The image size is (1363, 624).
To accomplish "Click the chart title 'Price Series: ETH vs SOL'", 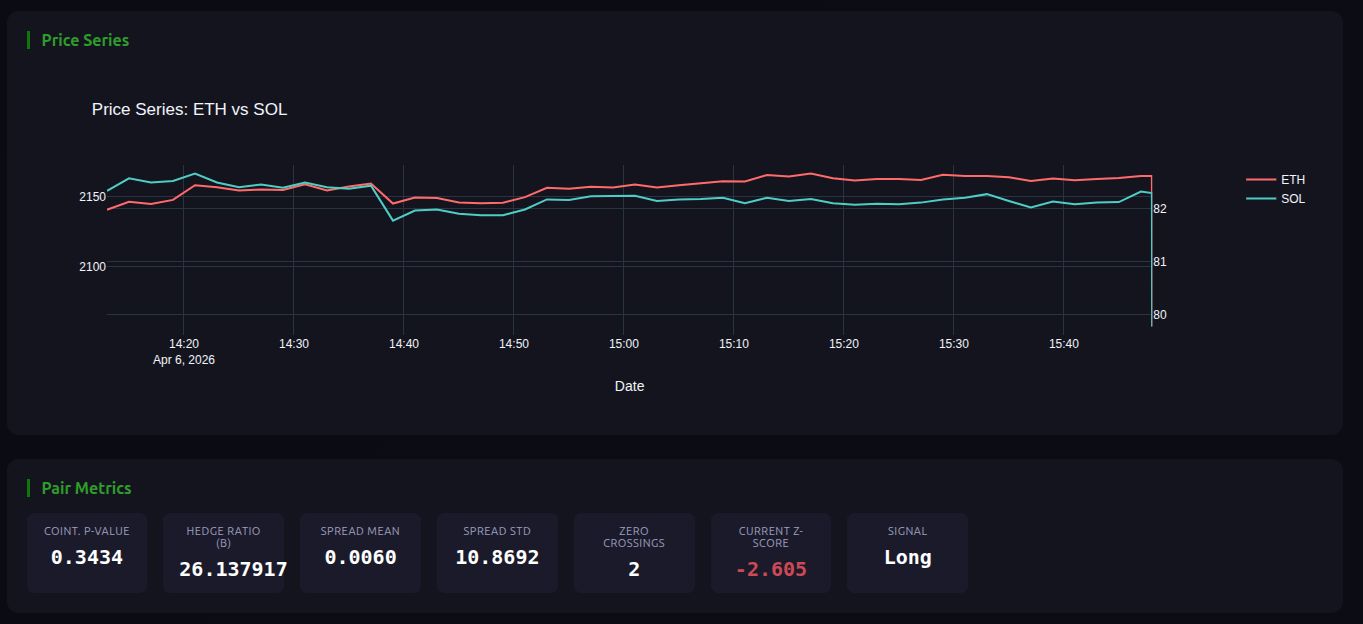I will tap(189, 110).
